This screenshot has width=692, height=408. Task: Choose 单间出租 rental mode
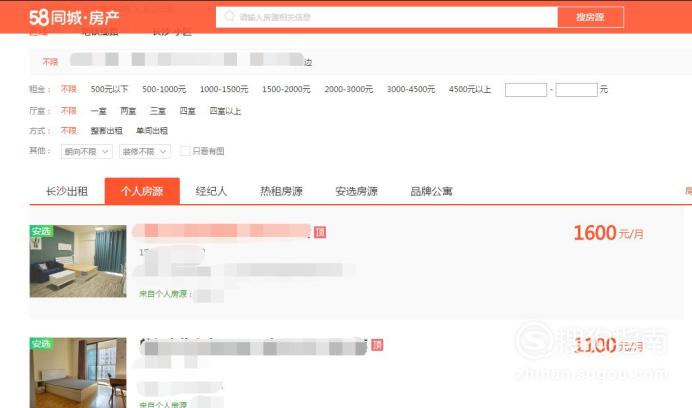coord(152,131)
